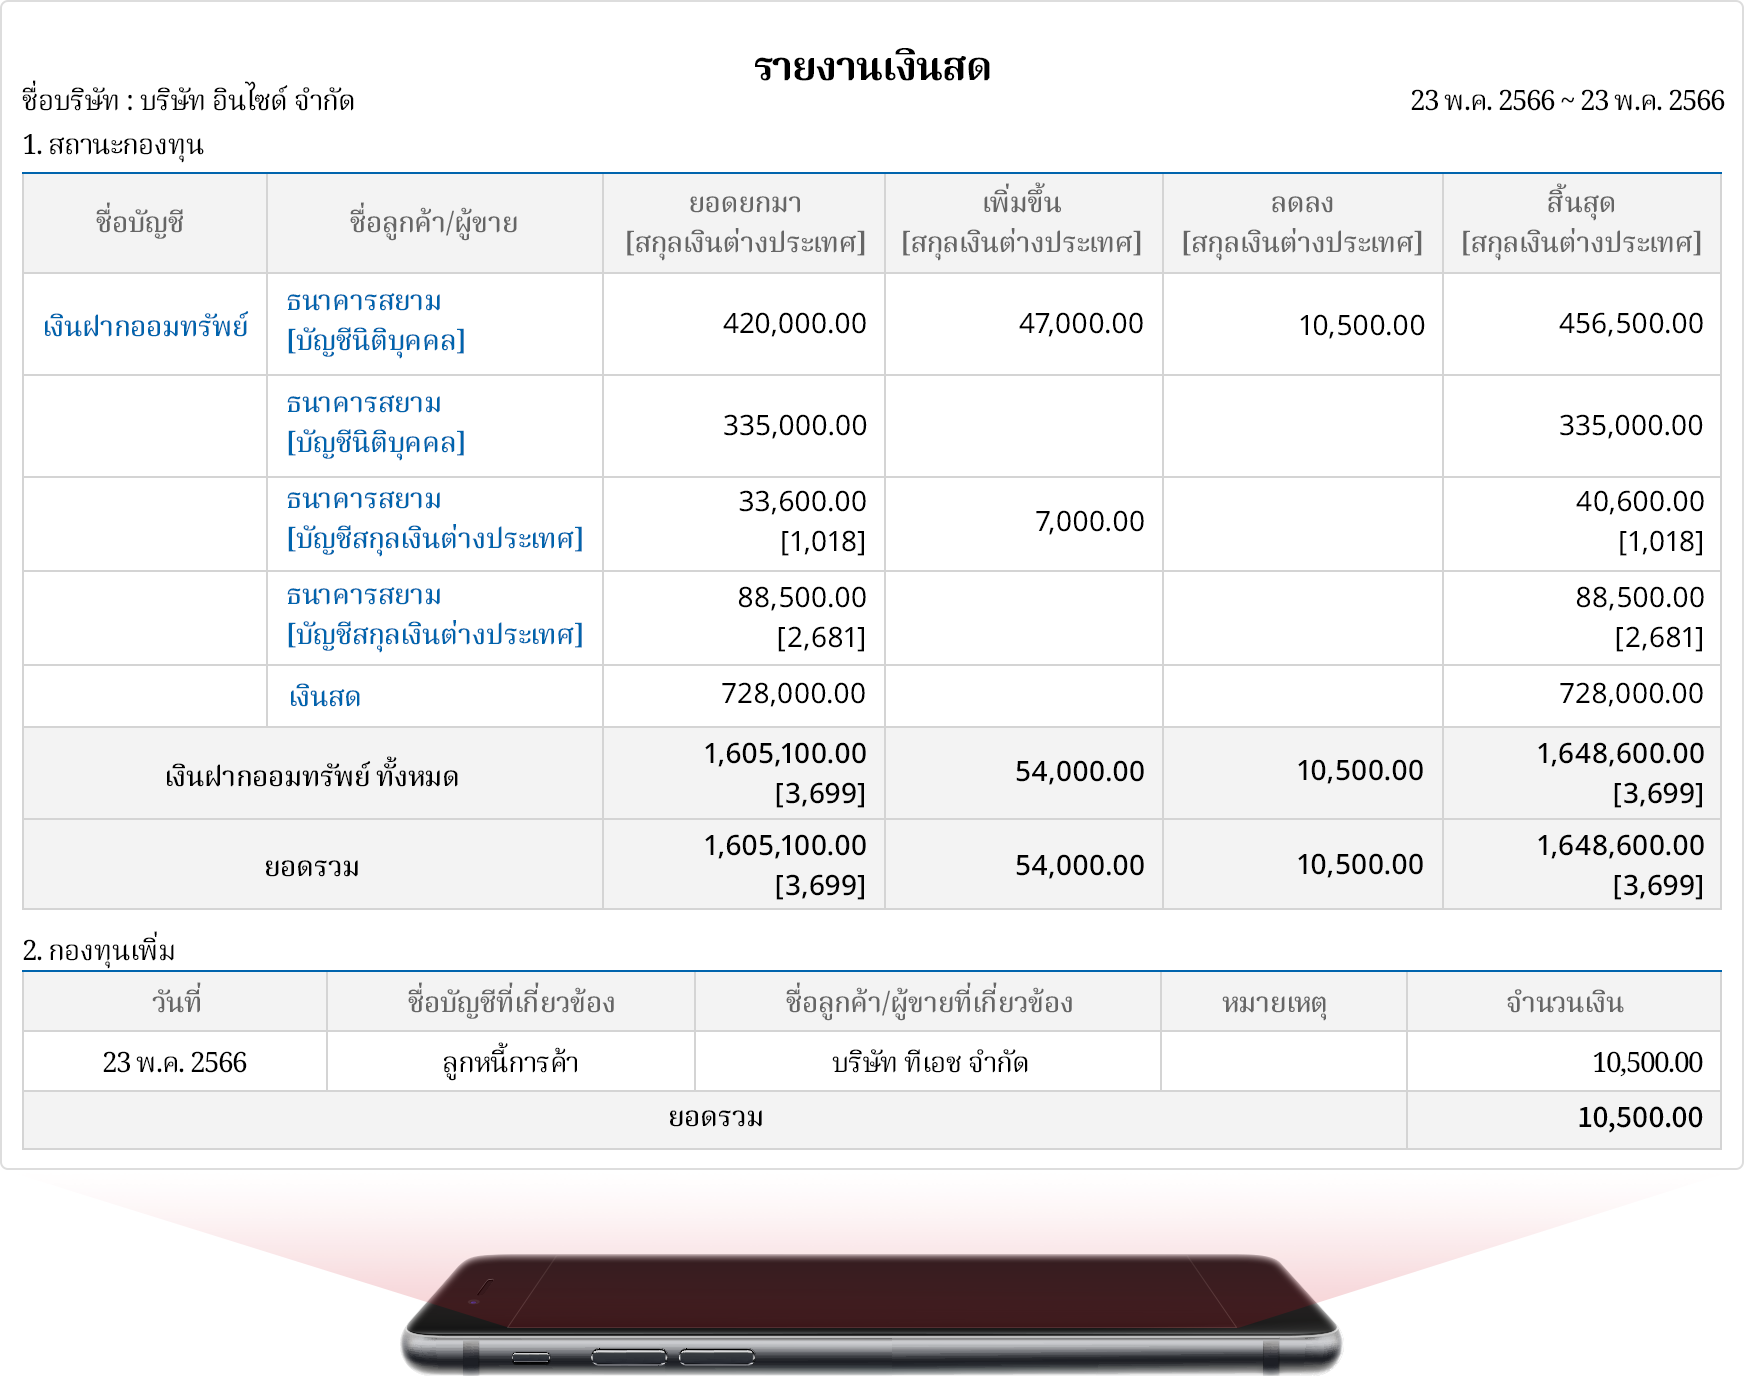
Task: Click the เงินฝากออมทรัพย์ ทั้งหมด subtotal row label
Action: [312, 776]
